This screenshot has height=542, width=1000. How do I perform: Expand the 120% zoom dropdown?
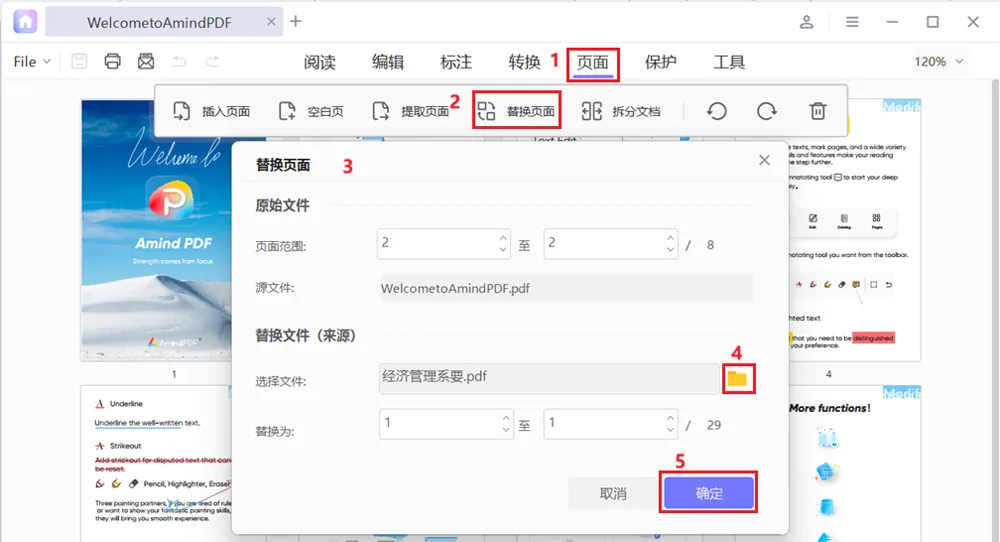tap(939, 61)
